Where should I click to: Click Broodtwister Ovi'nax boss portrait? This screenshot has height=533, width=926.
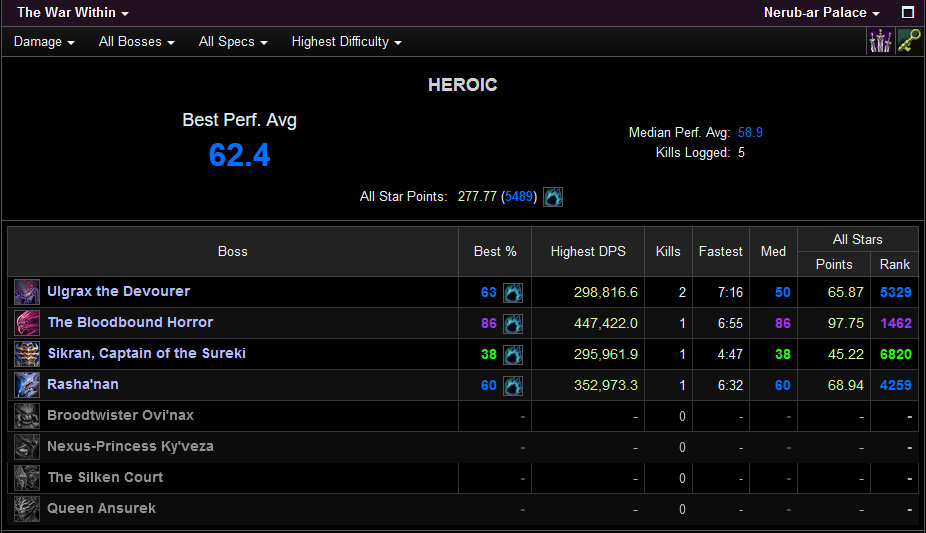27,416
